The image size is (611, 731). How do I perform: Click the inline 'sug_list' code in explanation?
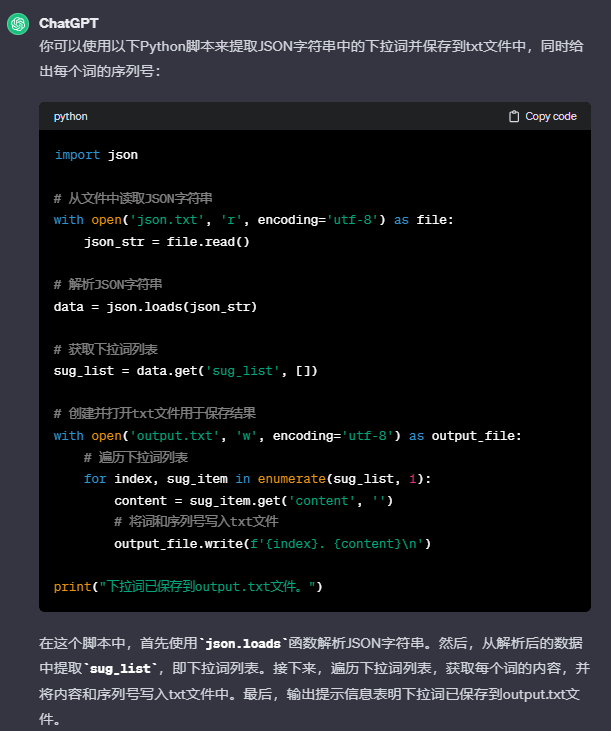121,669
